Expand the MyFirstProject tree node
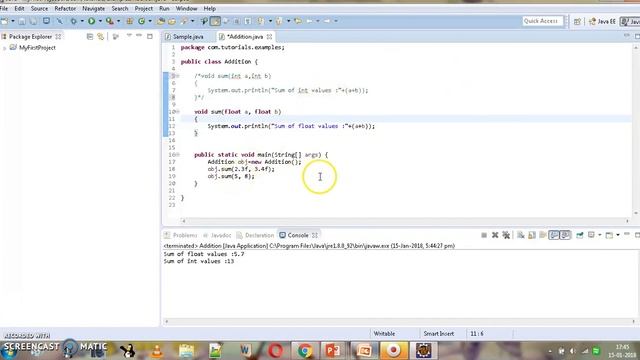640x360 pixels. click(x=4, y=48)
